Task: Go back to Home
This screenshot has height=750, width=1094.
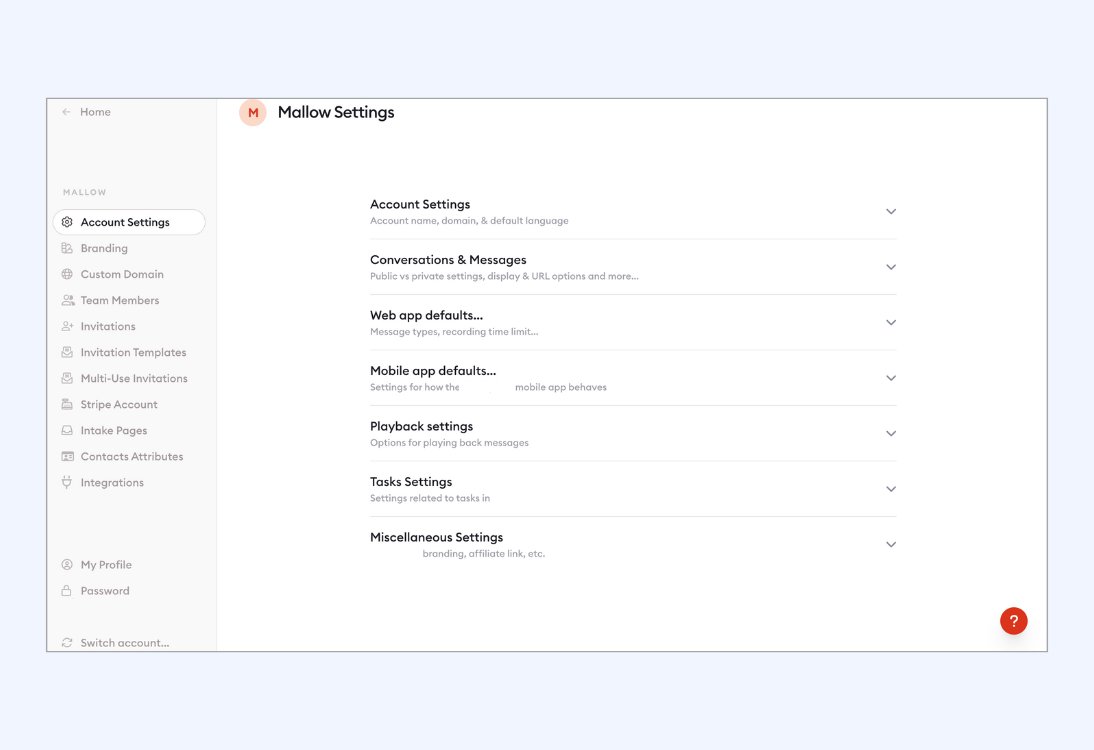Action: click(x=95, y=112)
